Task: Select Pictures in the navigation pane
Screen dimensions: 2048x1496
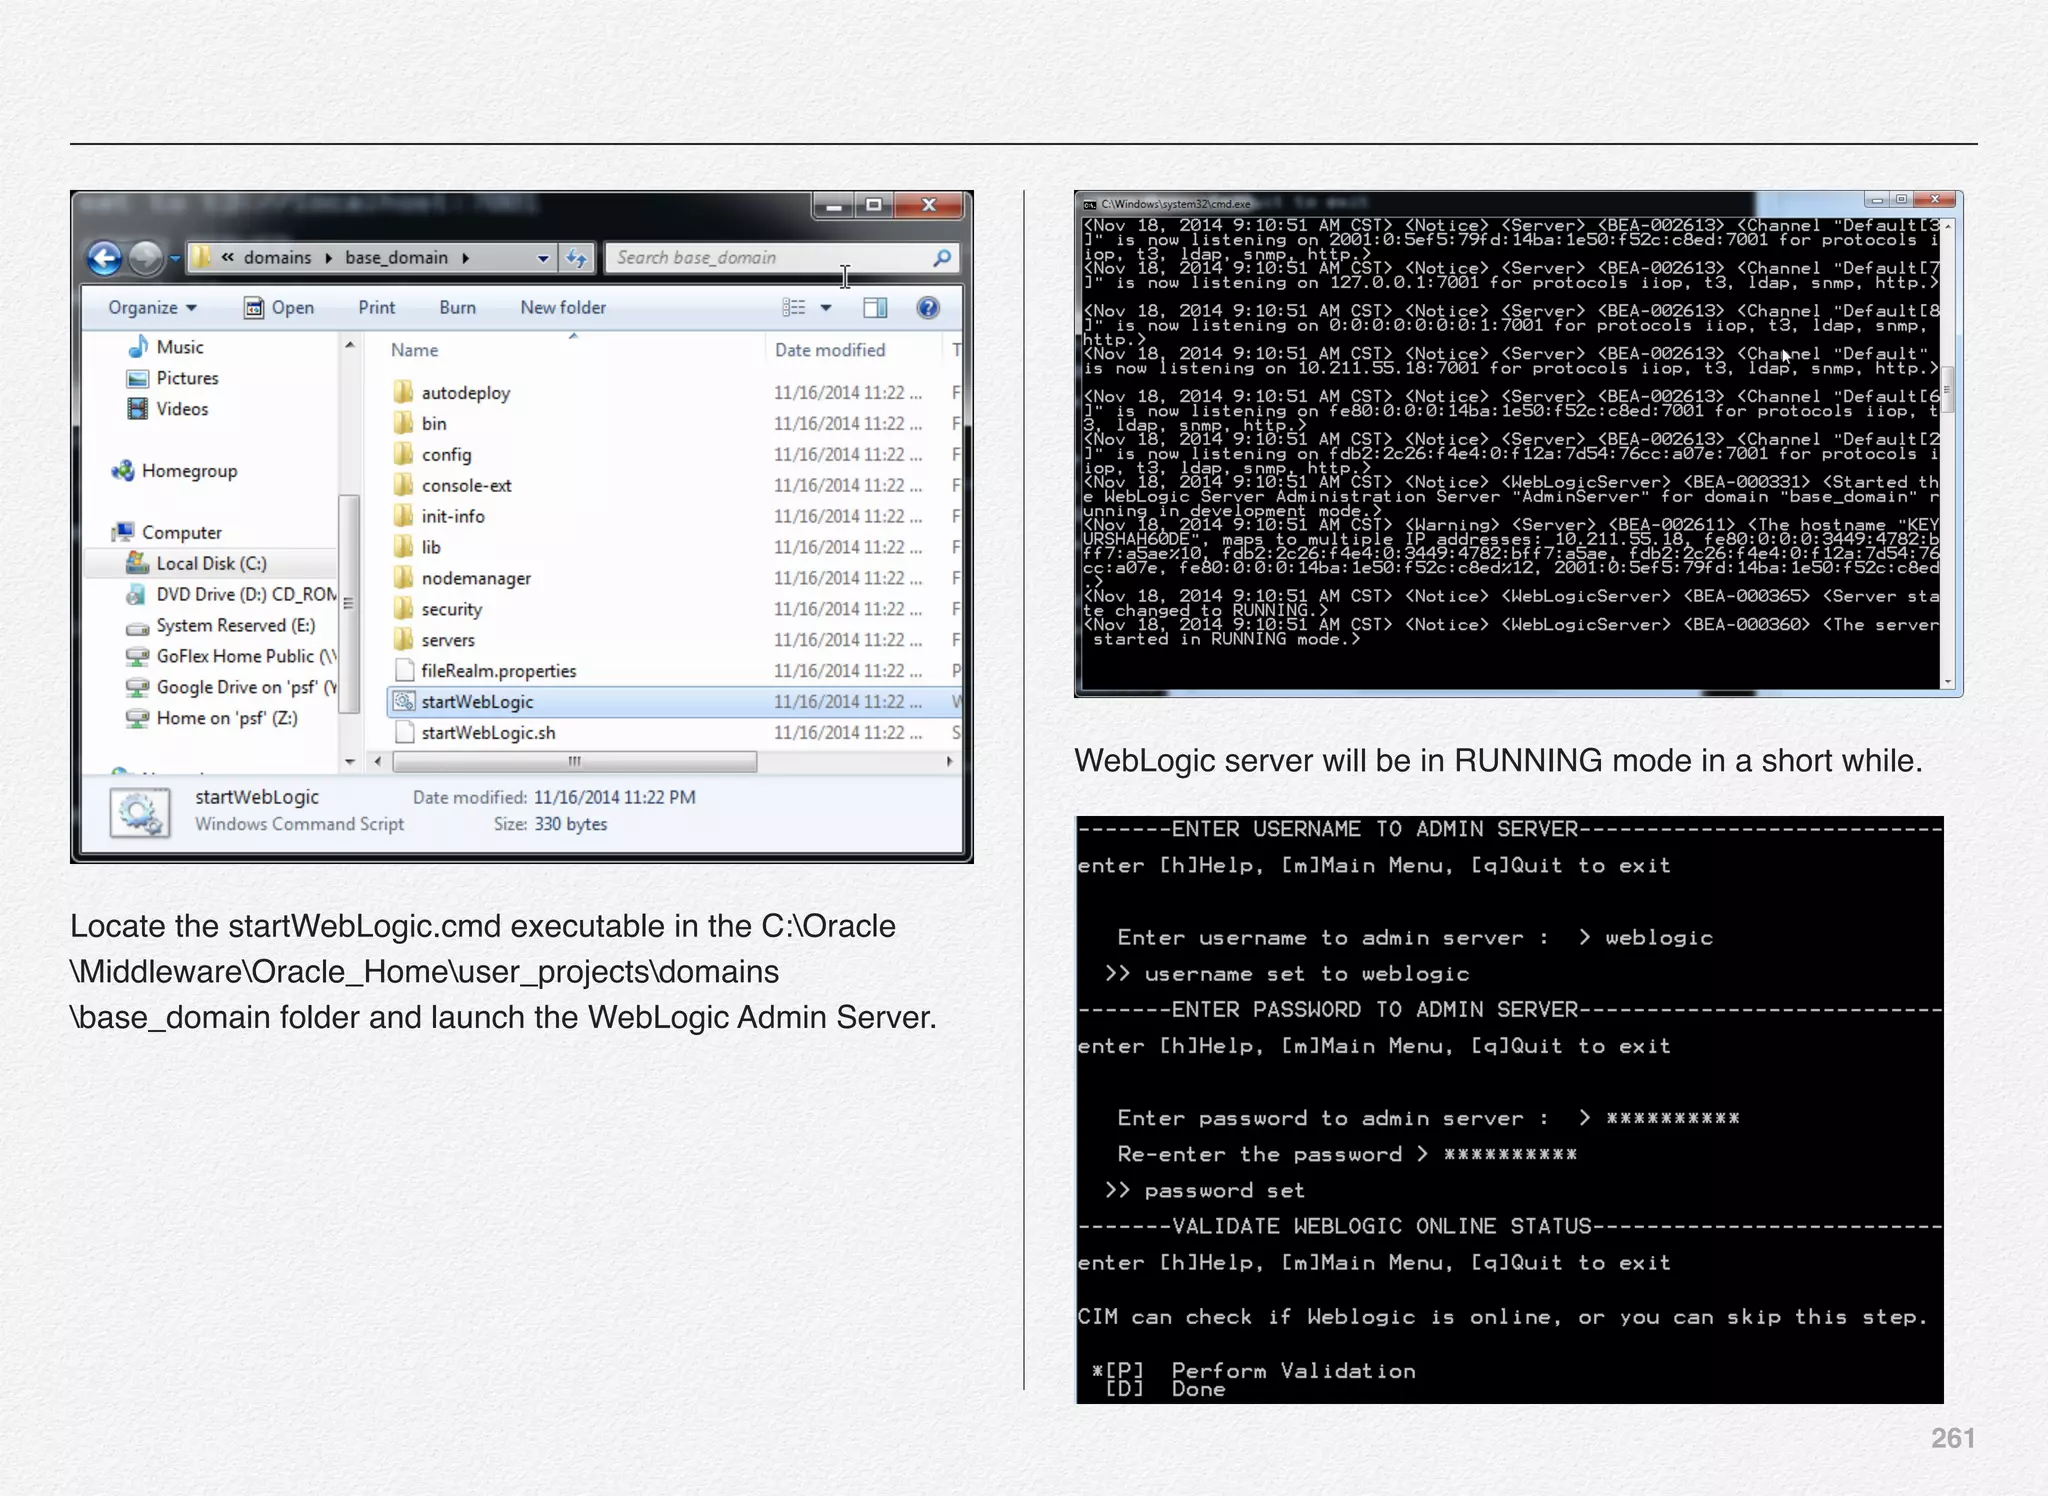Action: pyautogui.click(x=173, y=378)
